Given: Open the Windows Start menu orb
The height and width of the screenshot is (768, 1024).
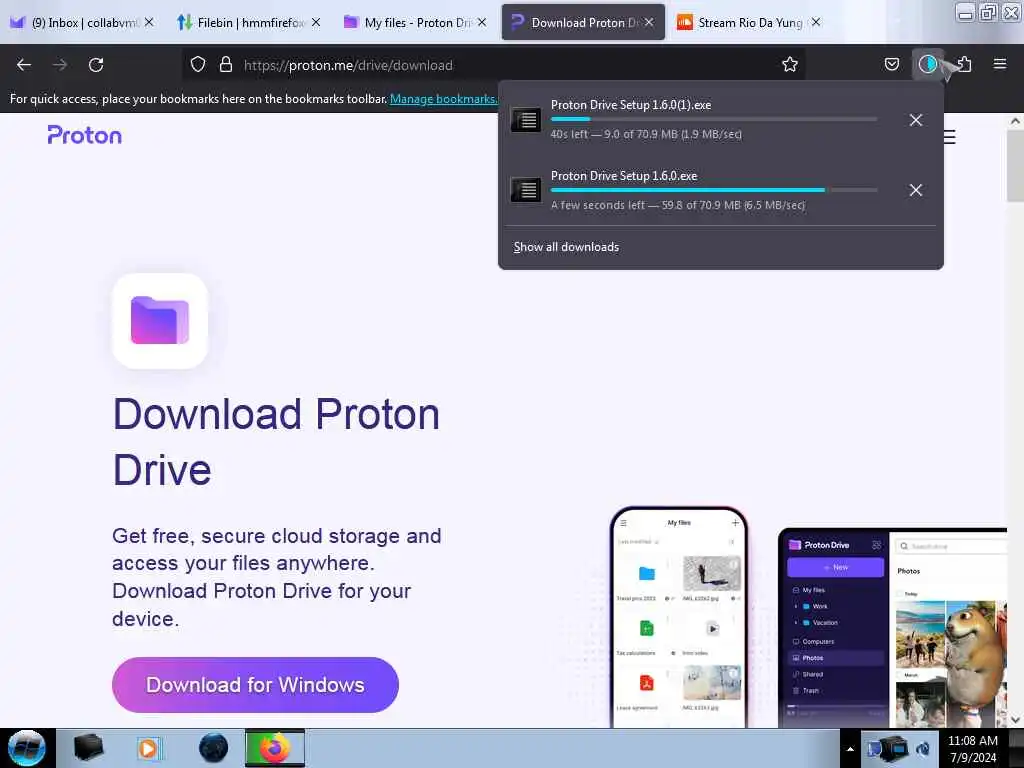Looking at the screenshot, I should point(27,748).
